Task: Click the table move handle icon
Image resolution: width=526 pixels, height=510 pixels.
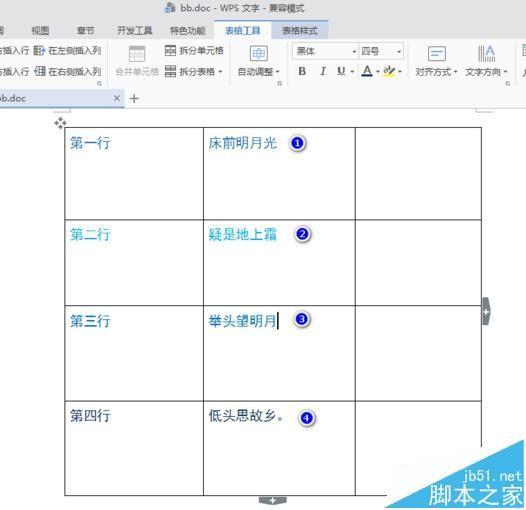Action: click(60, 123)
